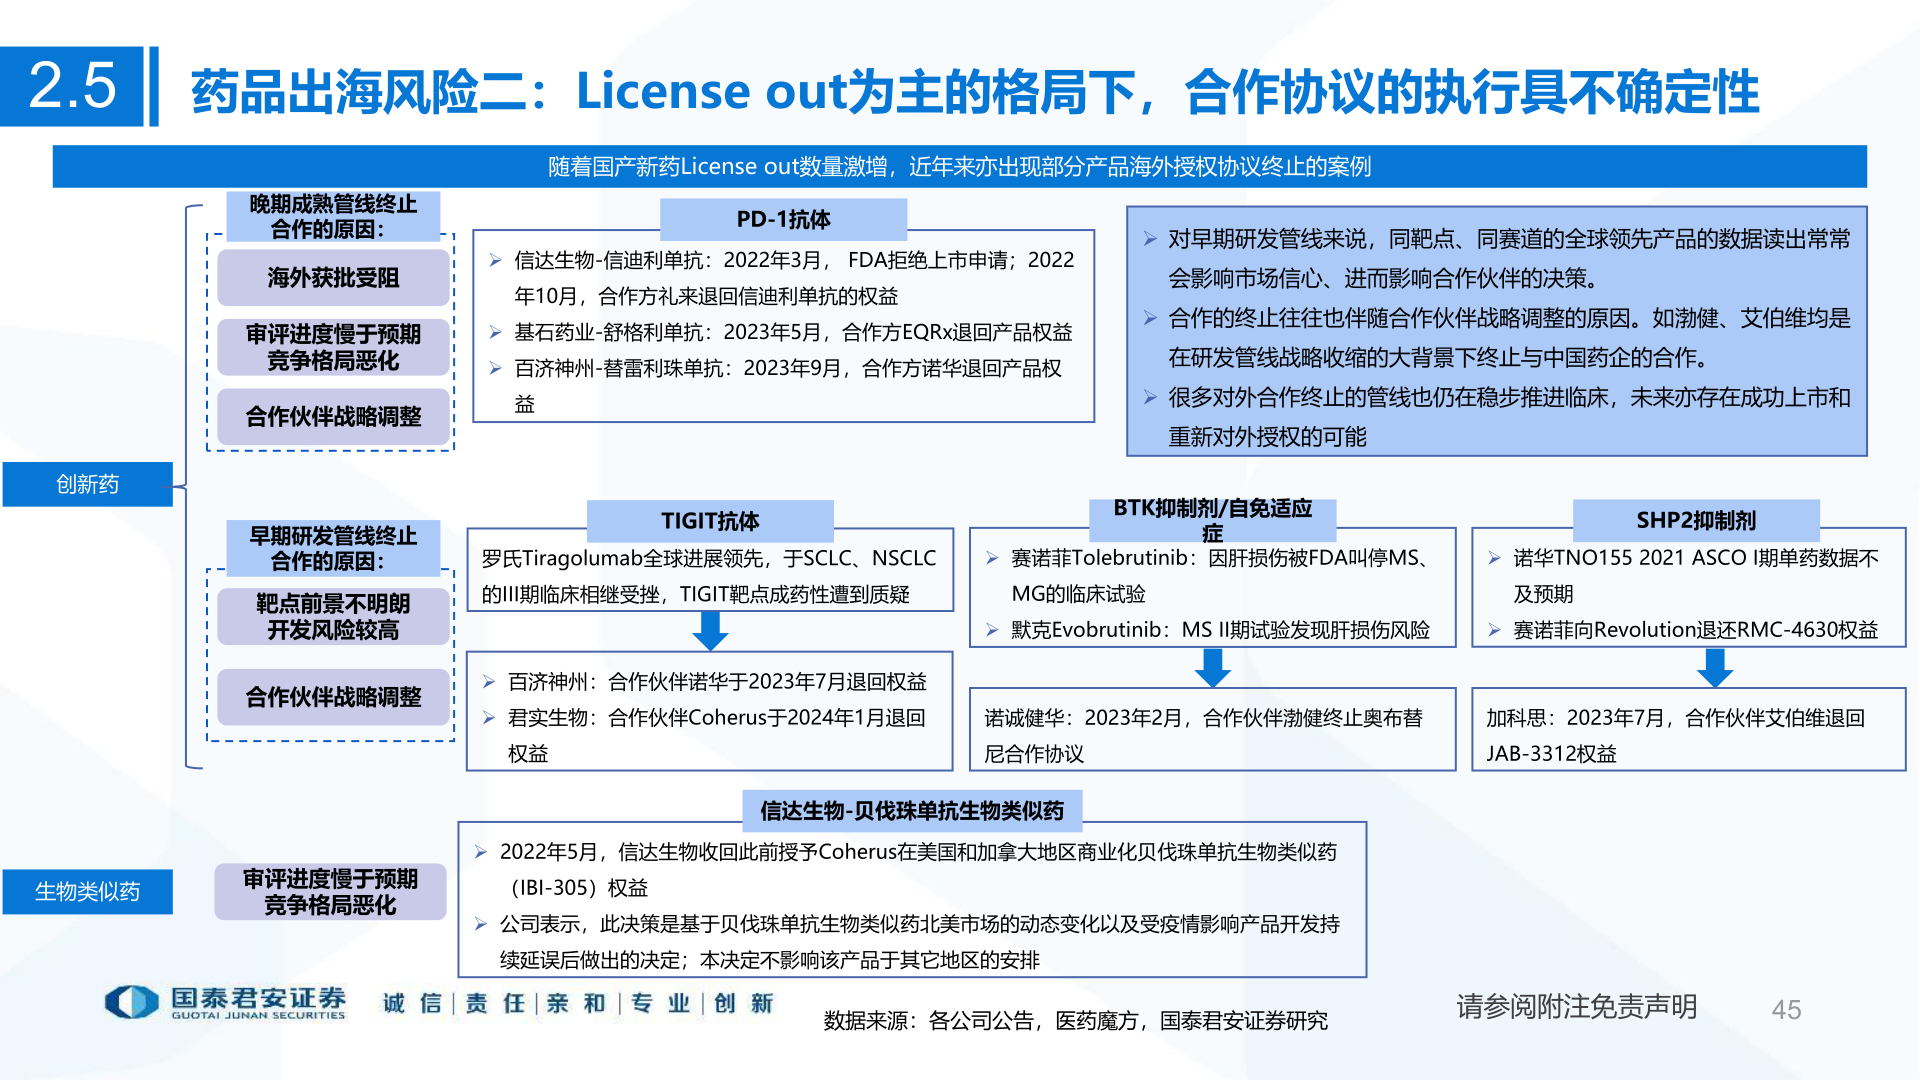
Task: Select the 信达生物-贝伐珠单抗生物类似药 header tab
Action: [x=912, y=810]
